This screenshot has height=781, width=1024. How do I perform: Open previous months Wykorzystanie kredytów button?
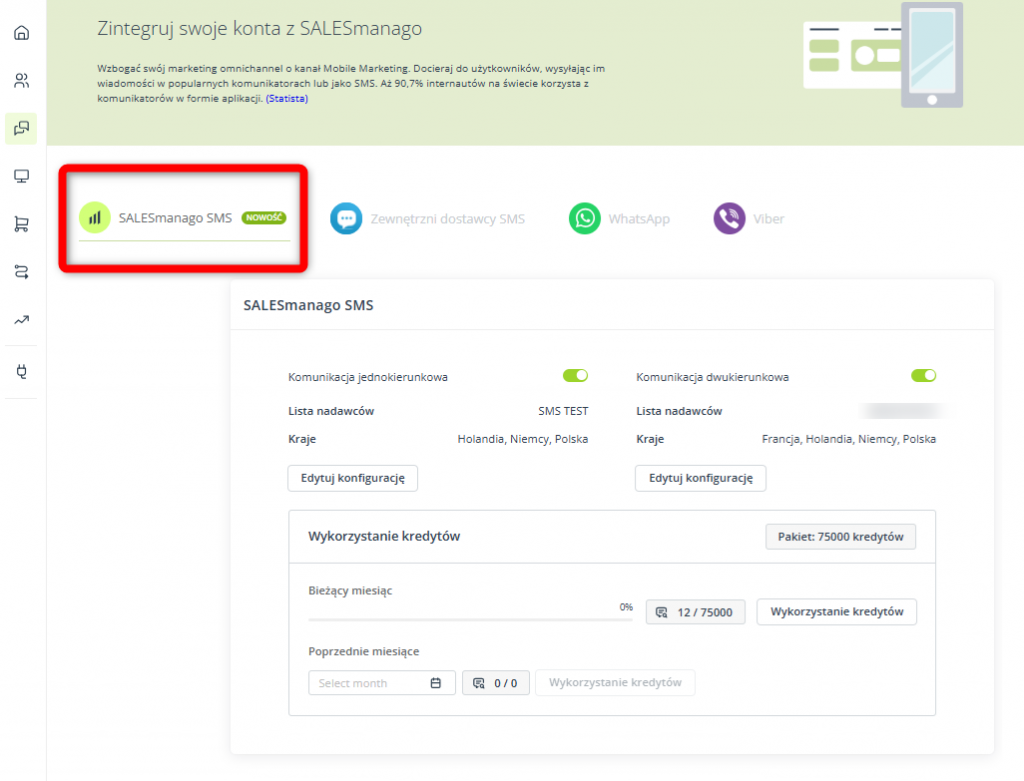(615, 682)
